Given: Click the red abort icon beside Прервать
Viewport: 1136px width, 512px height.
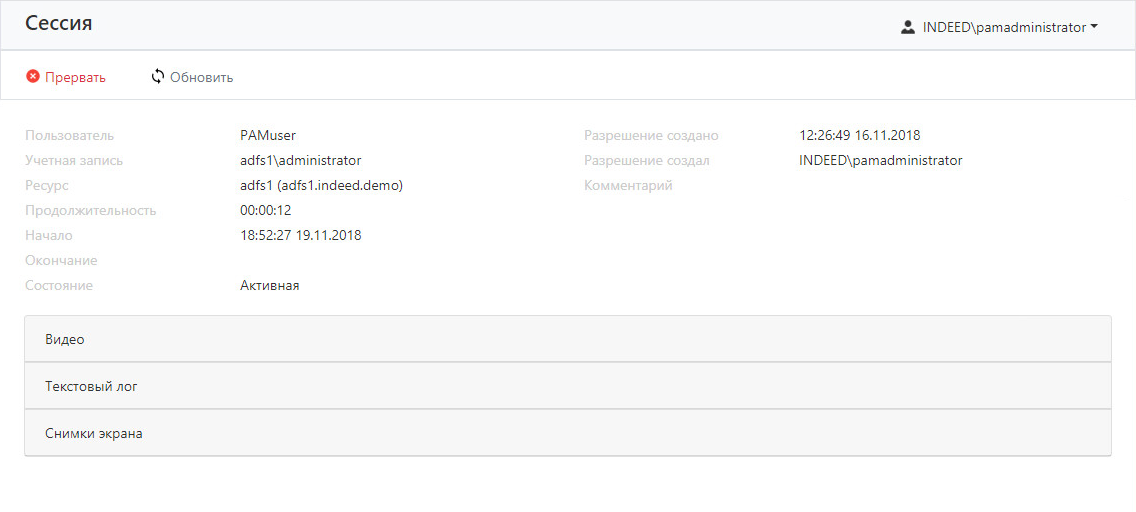Looking at the screenshot, I should pyautogui.click(x=33, y=77).
